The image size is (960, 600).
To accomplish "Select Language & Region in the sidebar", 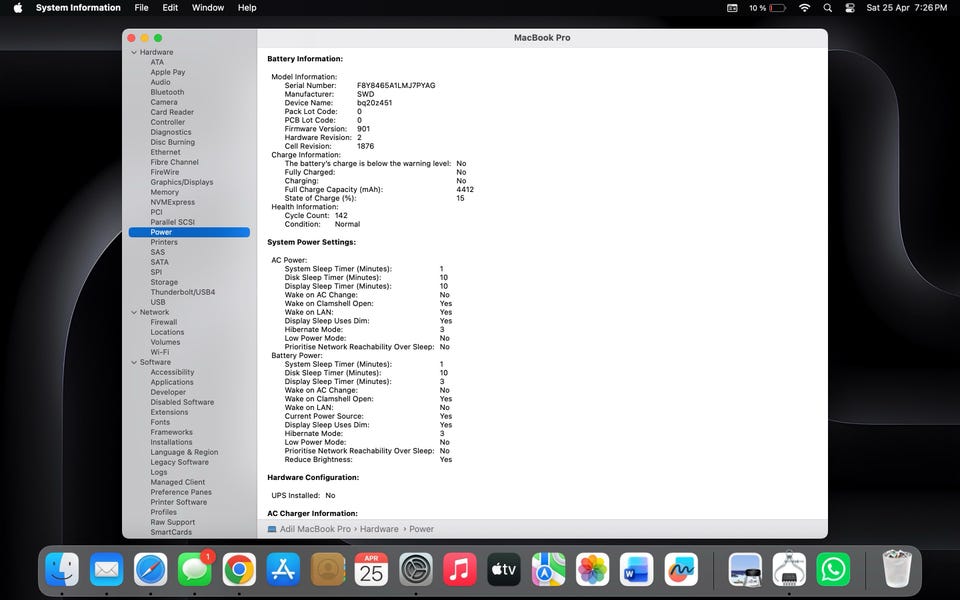I will click(x=184, y=452).
